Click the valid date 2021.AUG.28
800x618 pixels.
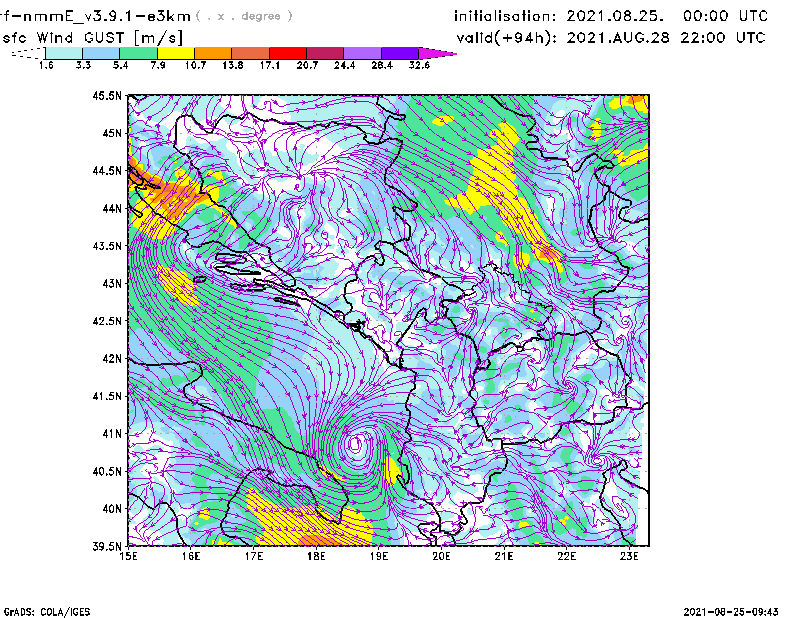[617, 38]
